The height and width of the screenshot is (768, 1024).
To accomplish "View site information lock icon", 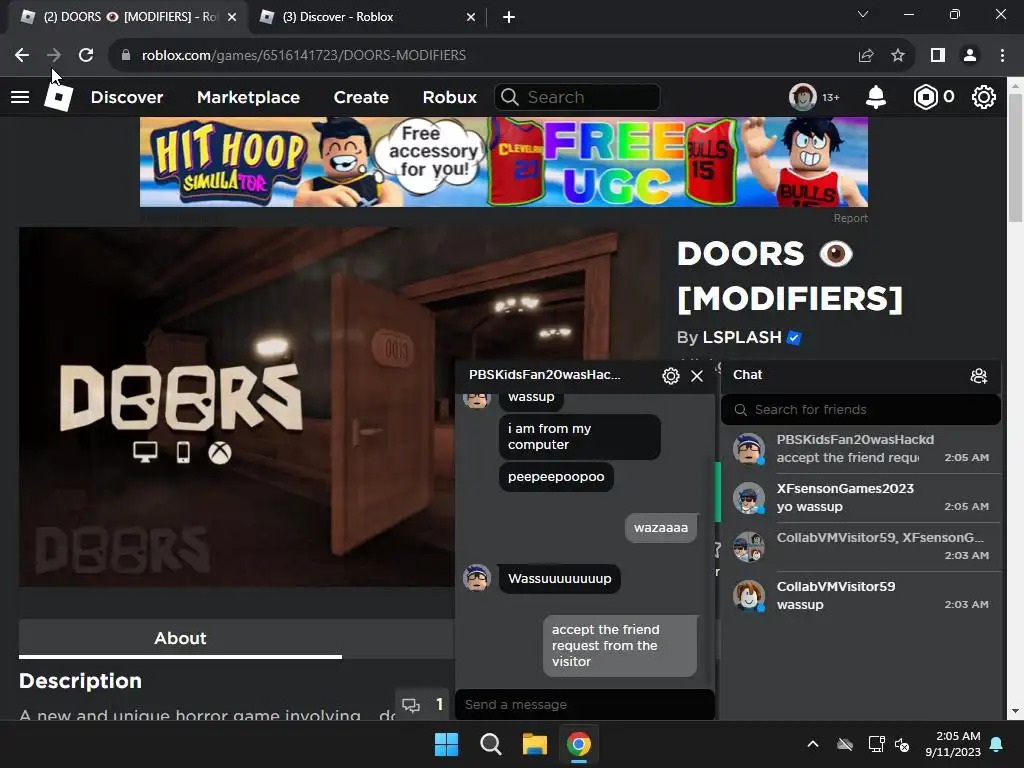I will (x=126, y=55).
